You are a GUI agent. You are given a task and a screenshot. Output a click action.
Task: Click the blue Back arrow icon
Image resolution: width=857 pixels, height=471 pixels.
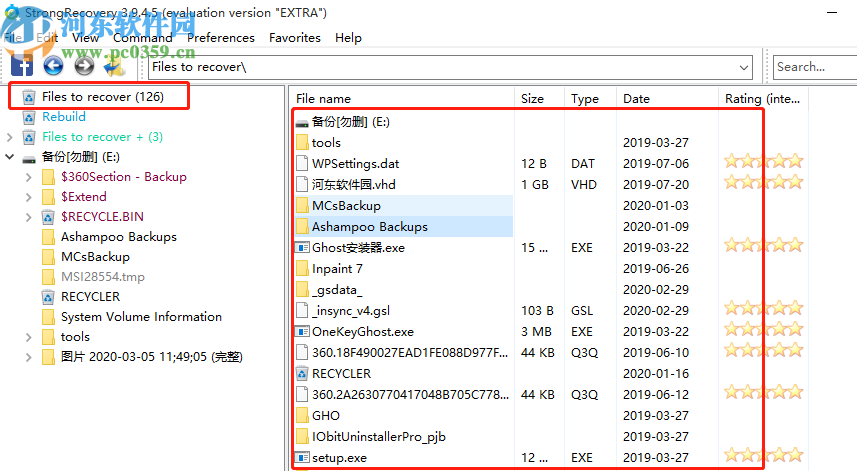[53, 66]
